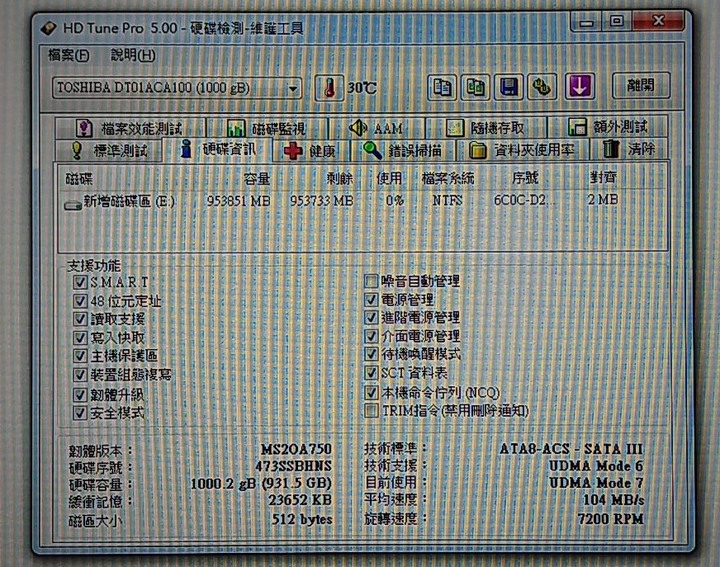720x567 pixels.
Task: Toggle the 寫入快取 checkbox
Action: (x=80, y=337)
